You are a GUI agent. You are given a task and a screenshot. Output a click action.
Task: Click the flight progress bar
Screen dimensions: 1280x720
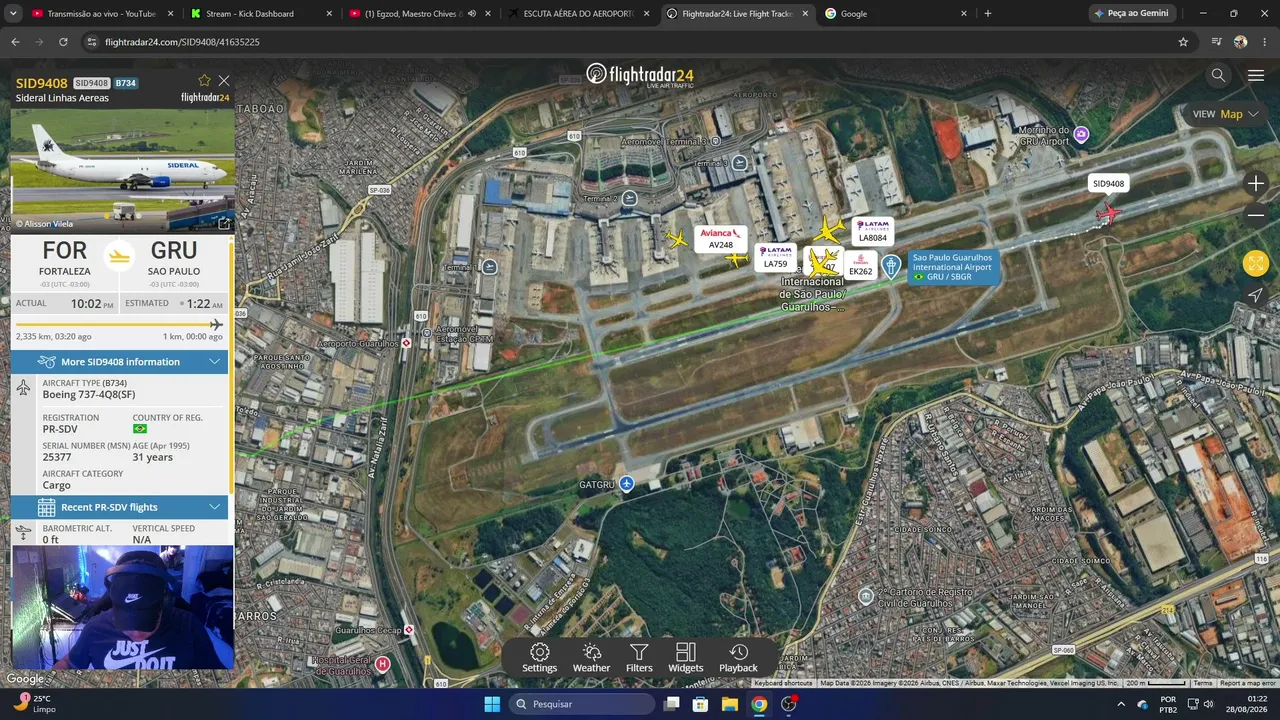pos(120,325)
